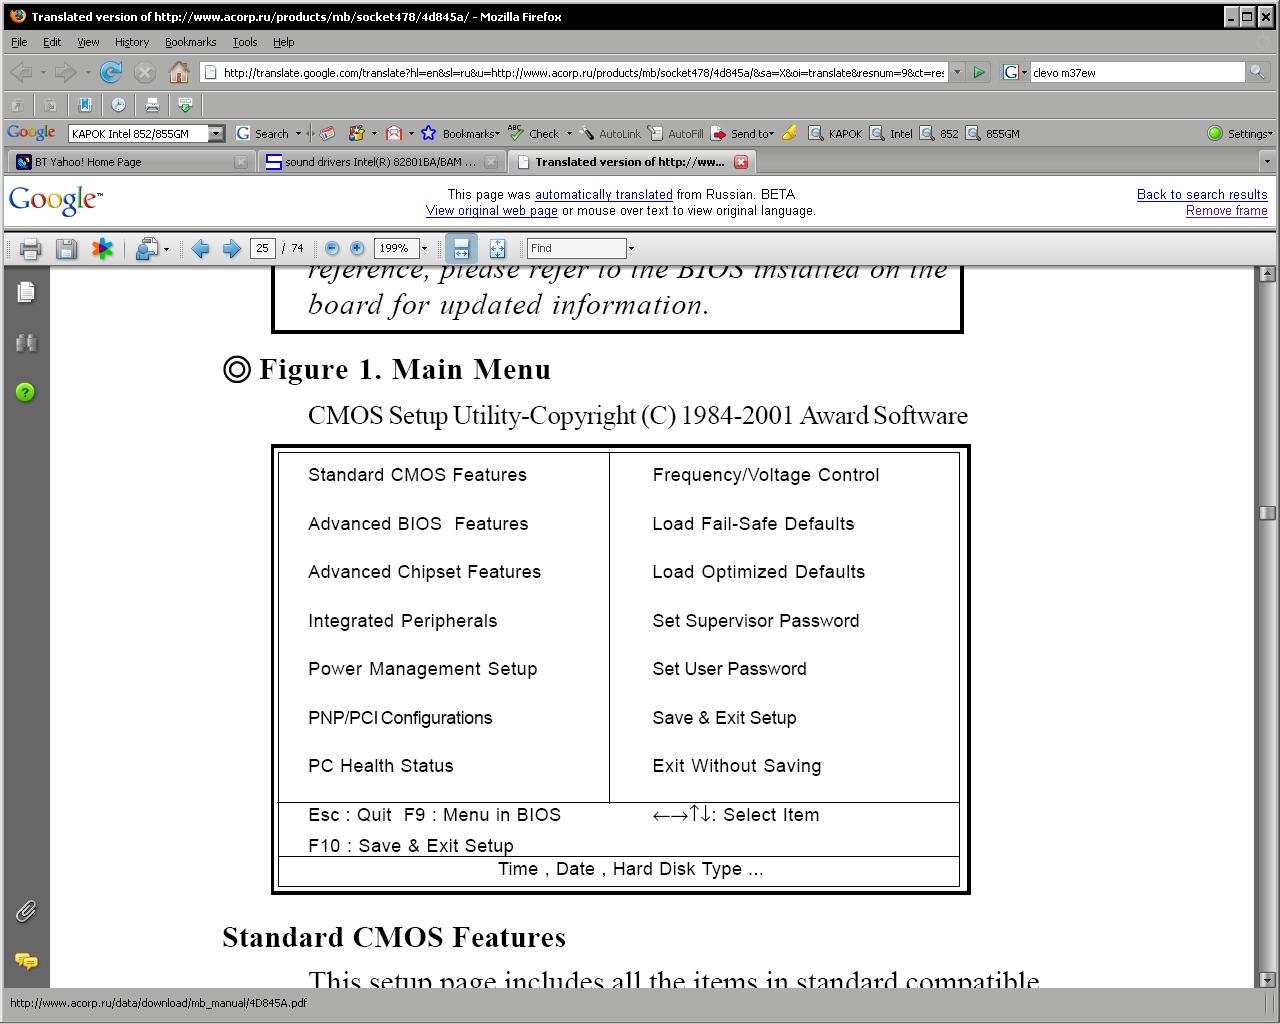Click the downloads icon with green arrow
Viewport: 1280px width, 1024px height.
click(x=185, y=104)
